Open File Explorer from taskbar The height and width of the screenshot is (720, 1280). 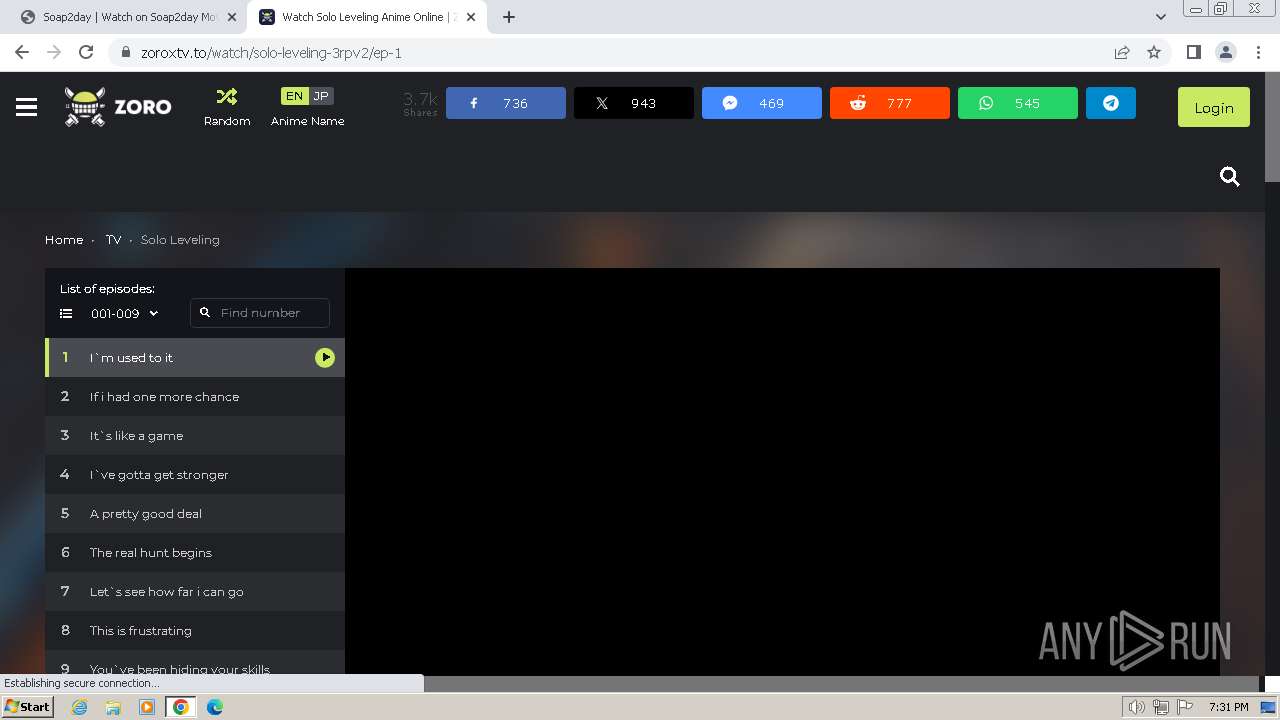click(x=113, y=707)
